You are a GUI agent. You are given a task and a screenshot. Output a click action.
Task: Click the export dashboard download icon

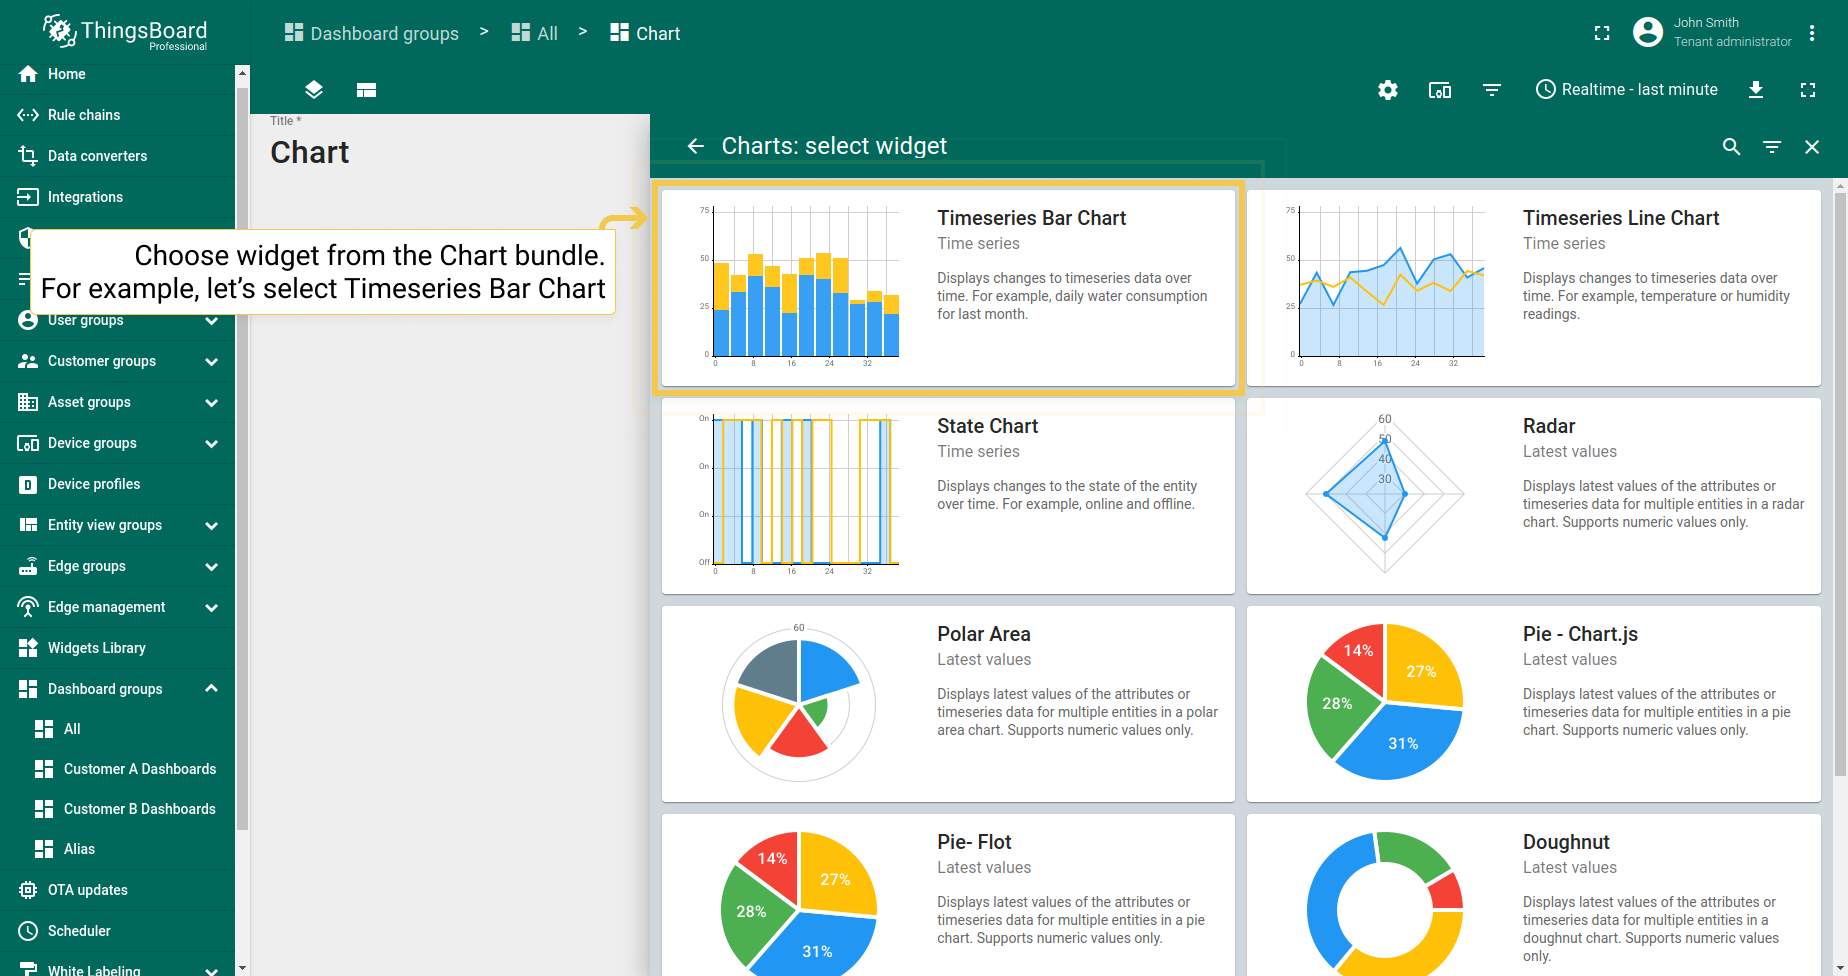(1756, 90)
